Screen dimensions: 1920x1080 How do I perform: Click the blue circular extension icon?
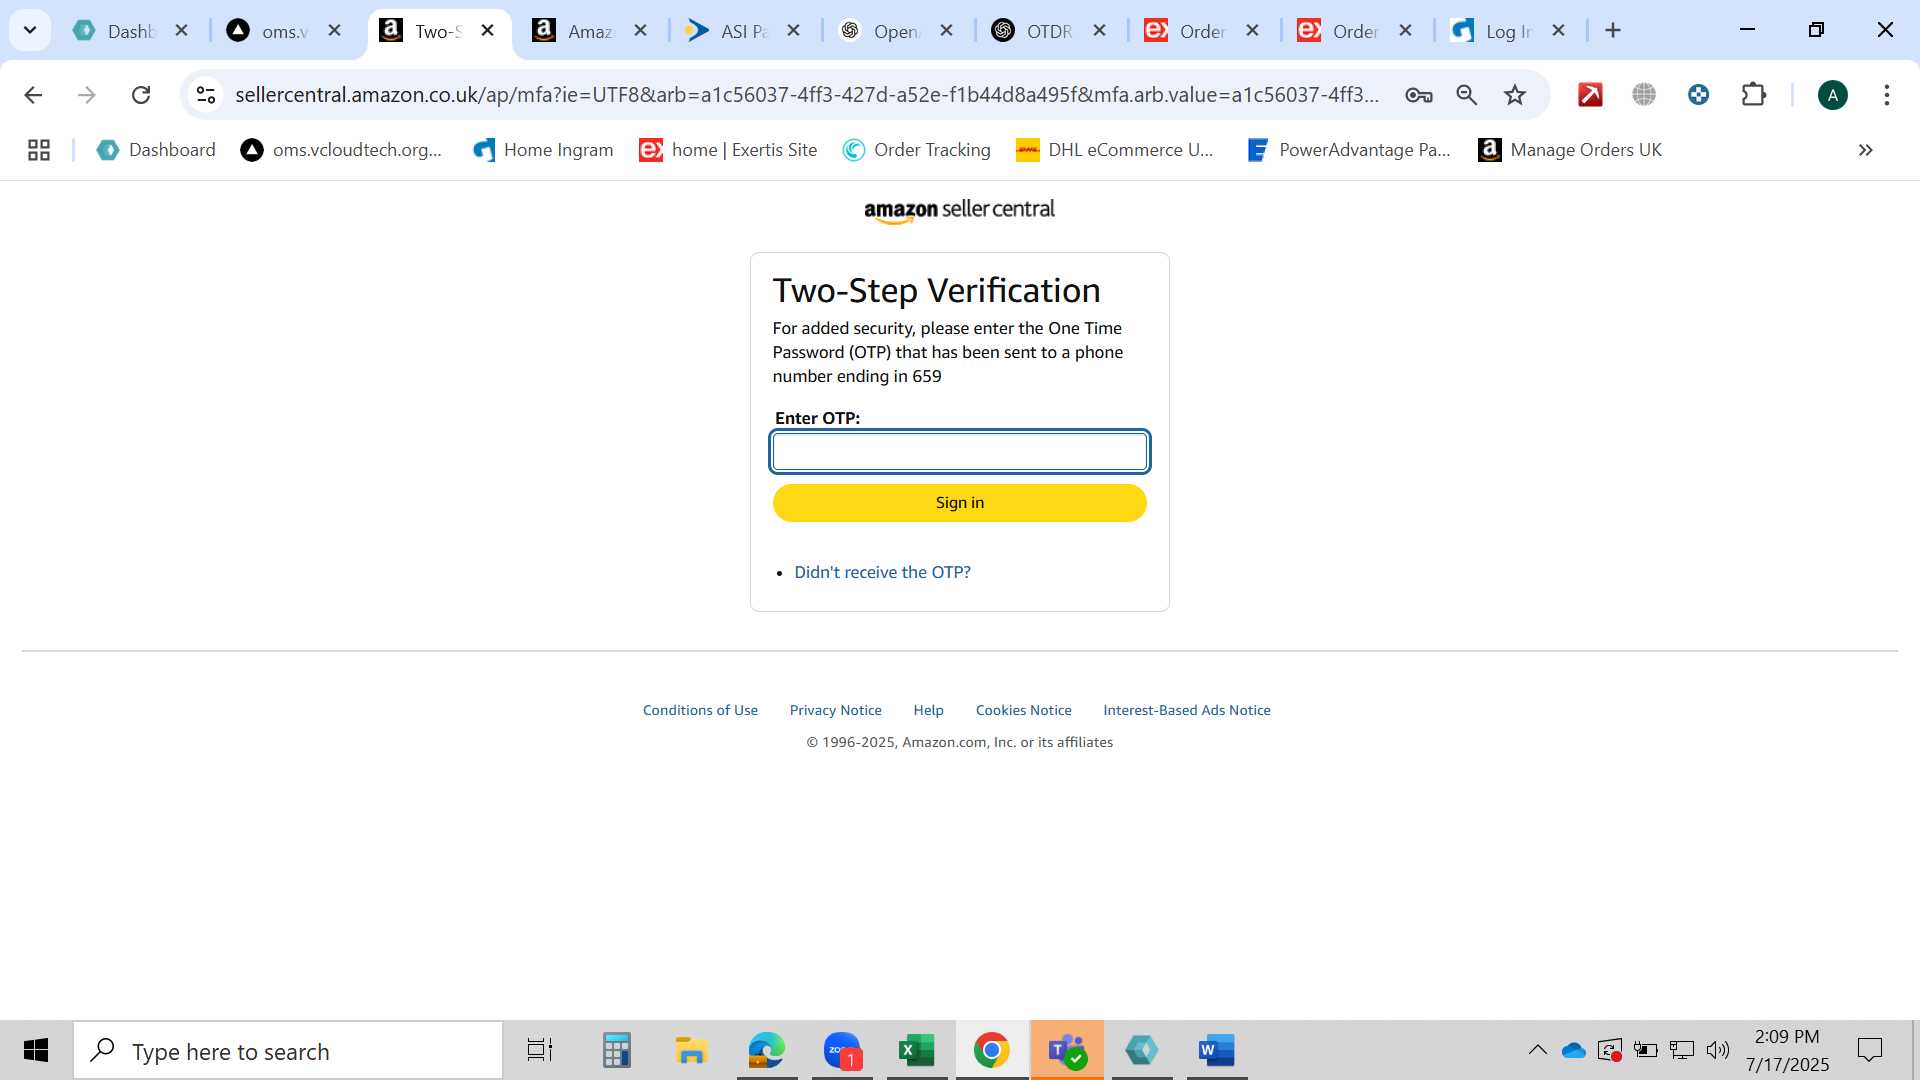point(1698,95)
